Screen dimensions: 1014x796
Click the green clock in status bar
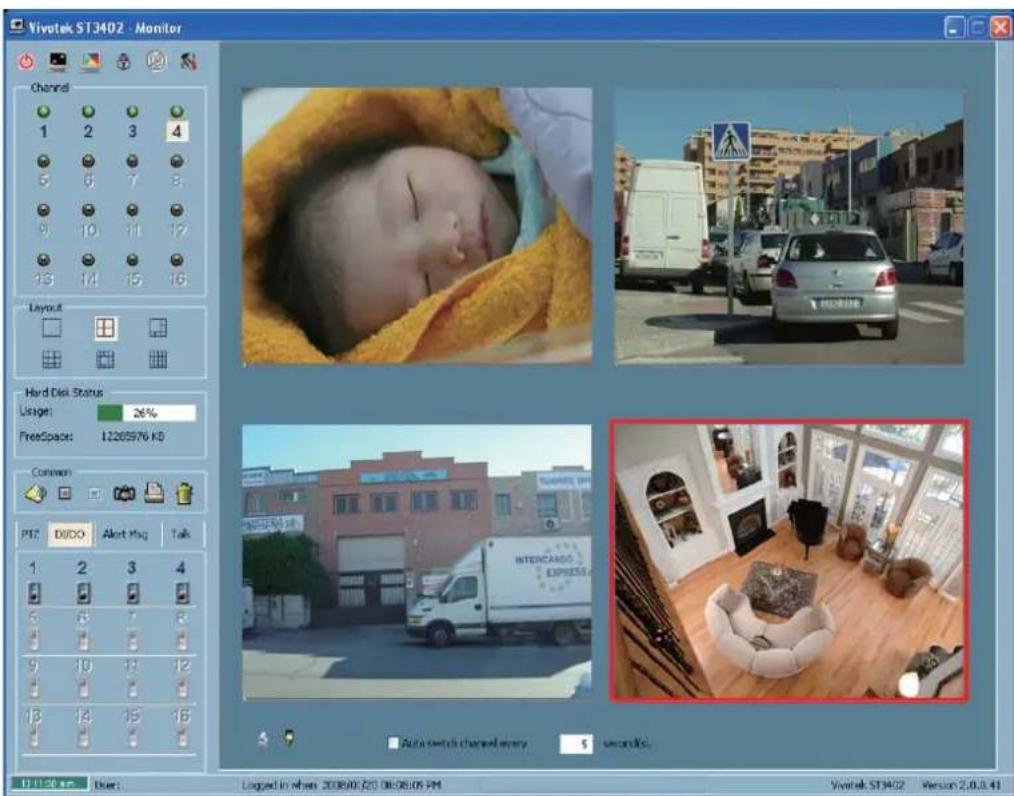click(x=50, y=784)
